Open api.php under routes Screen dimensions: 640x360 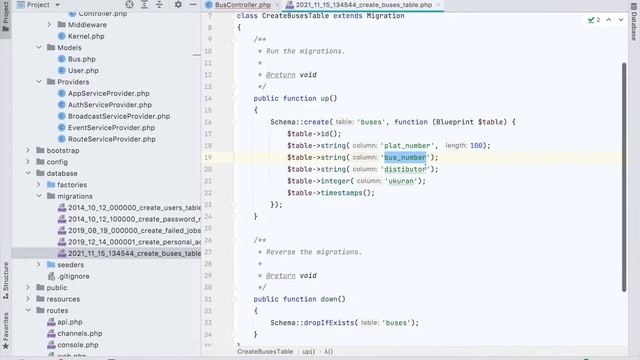tap(70, 322)
